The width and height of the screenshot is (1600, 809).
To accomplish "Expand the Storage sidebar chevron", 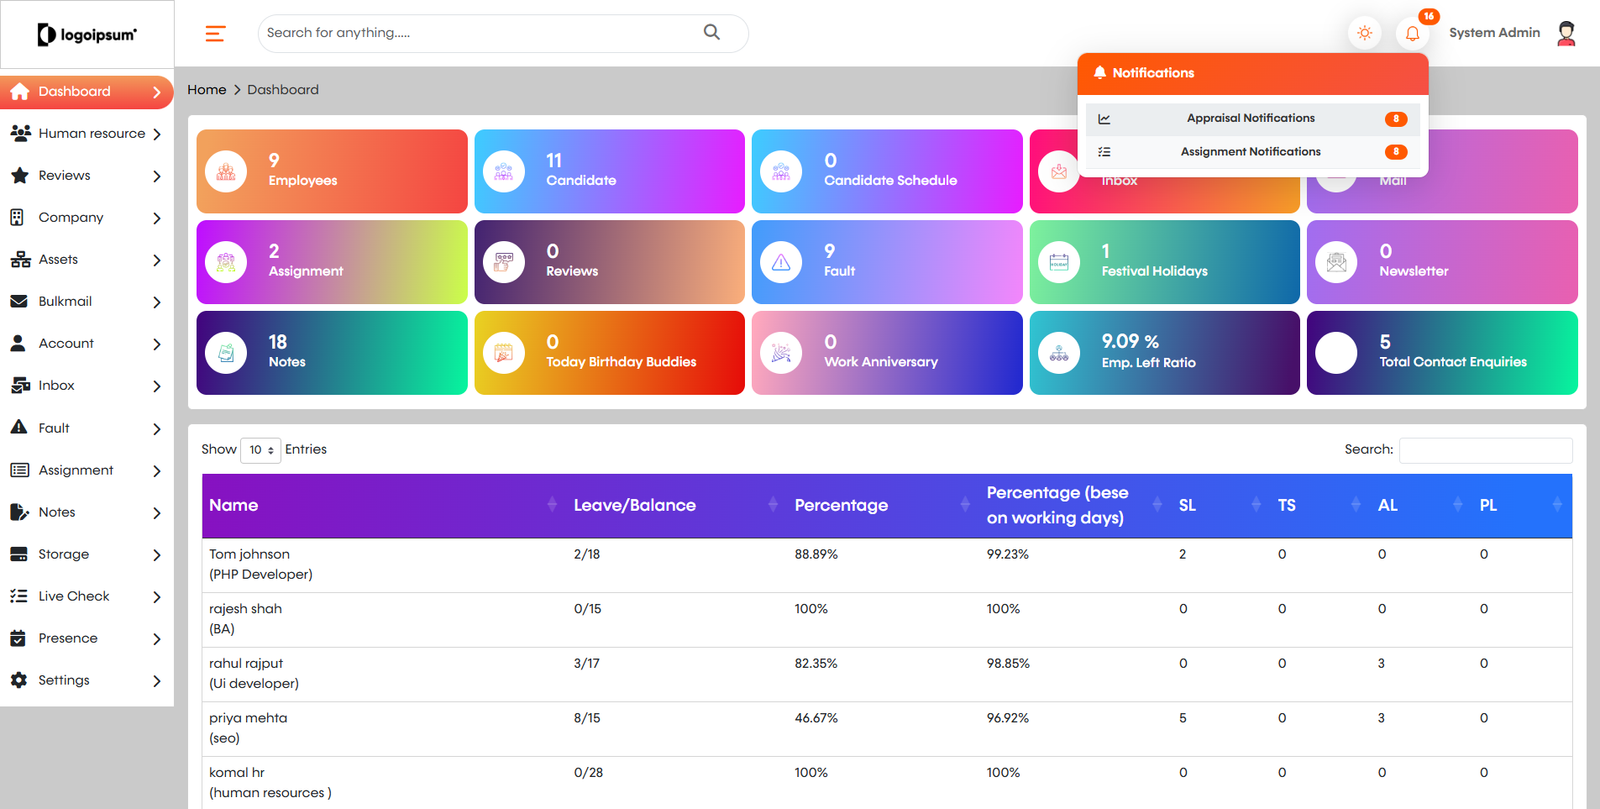I will [x=157, y=555].
